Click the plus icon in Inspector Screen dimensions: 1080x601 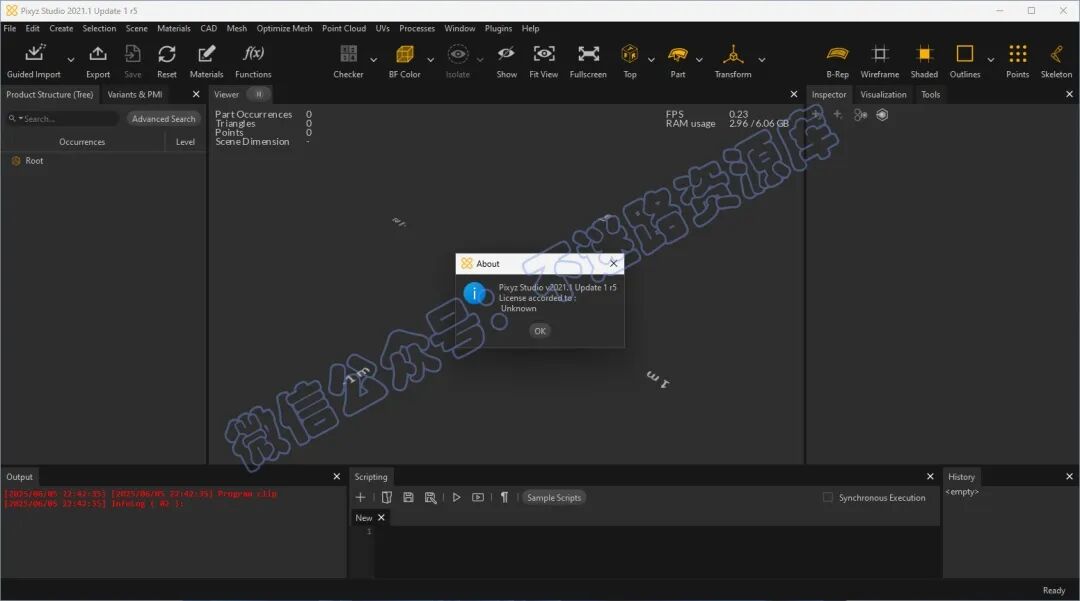(x=838, y=114)
